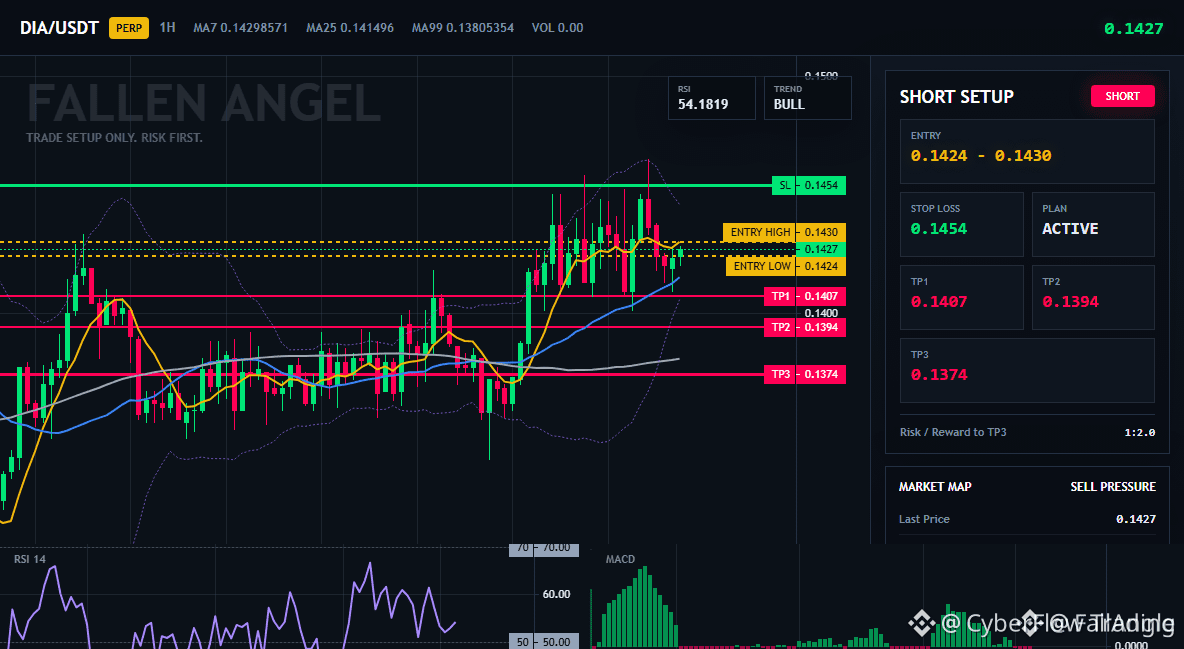Open the RSI 54.1819 info box

[711, 97]
